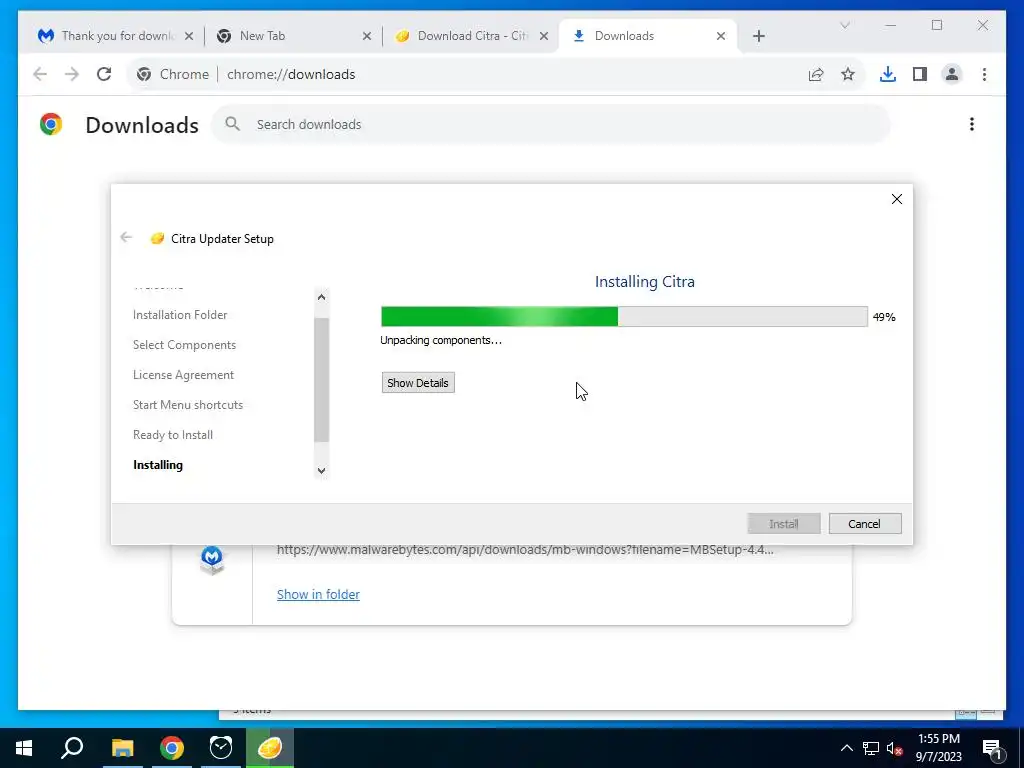The height and width of the screenshot is (768, 1024).
Task: Open a new tab with plus button
Action: pyautogui.click(x=758, y=36)
